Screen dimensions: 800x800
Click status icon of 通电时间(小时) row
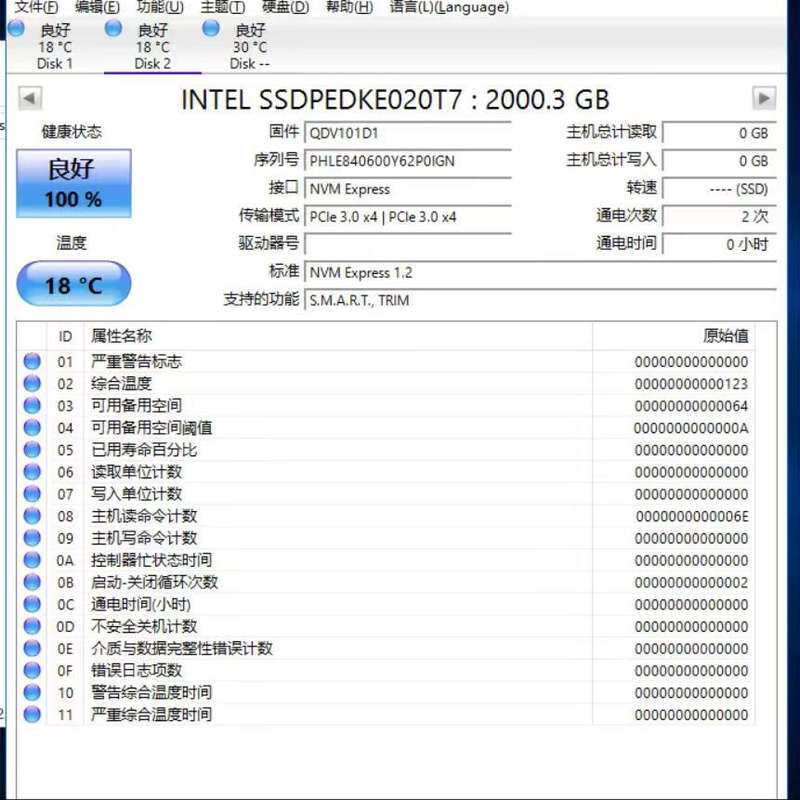pos(32,604)
